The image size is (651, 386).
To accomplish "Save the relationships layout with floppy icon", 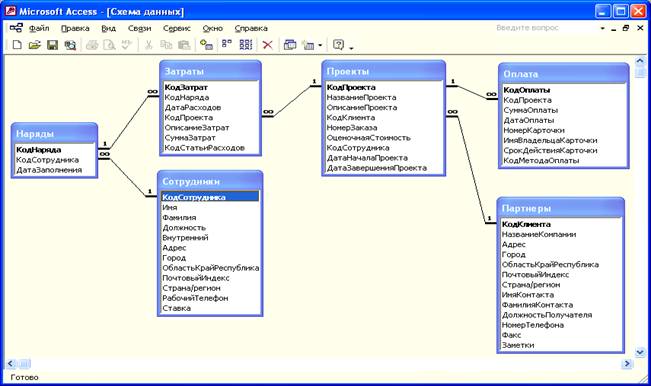I will 52,45.
